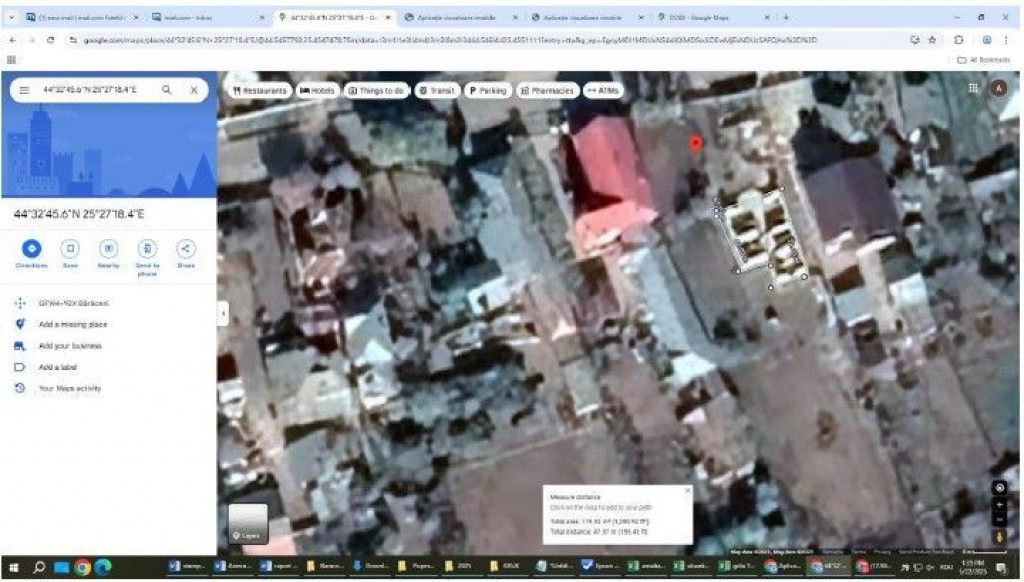Toggle the Layers map view thumbnail
The image size is (1024, 582).
pyautogui.click(x=248, y=524)
